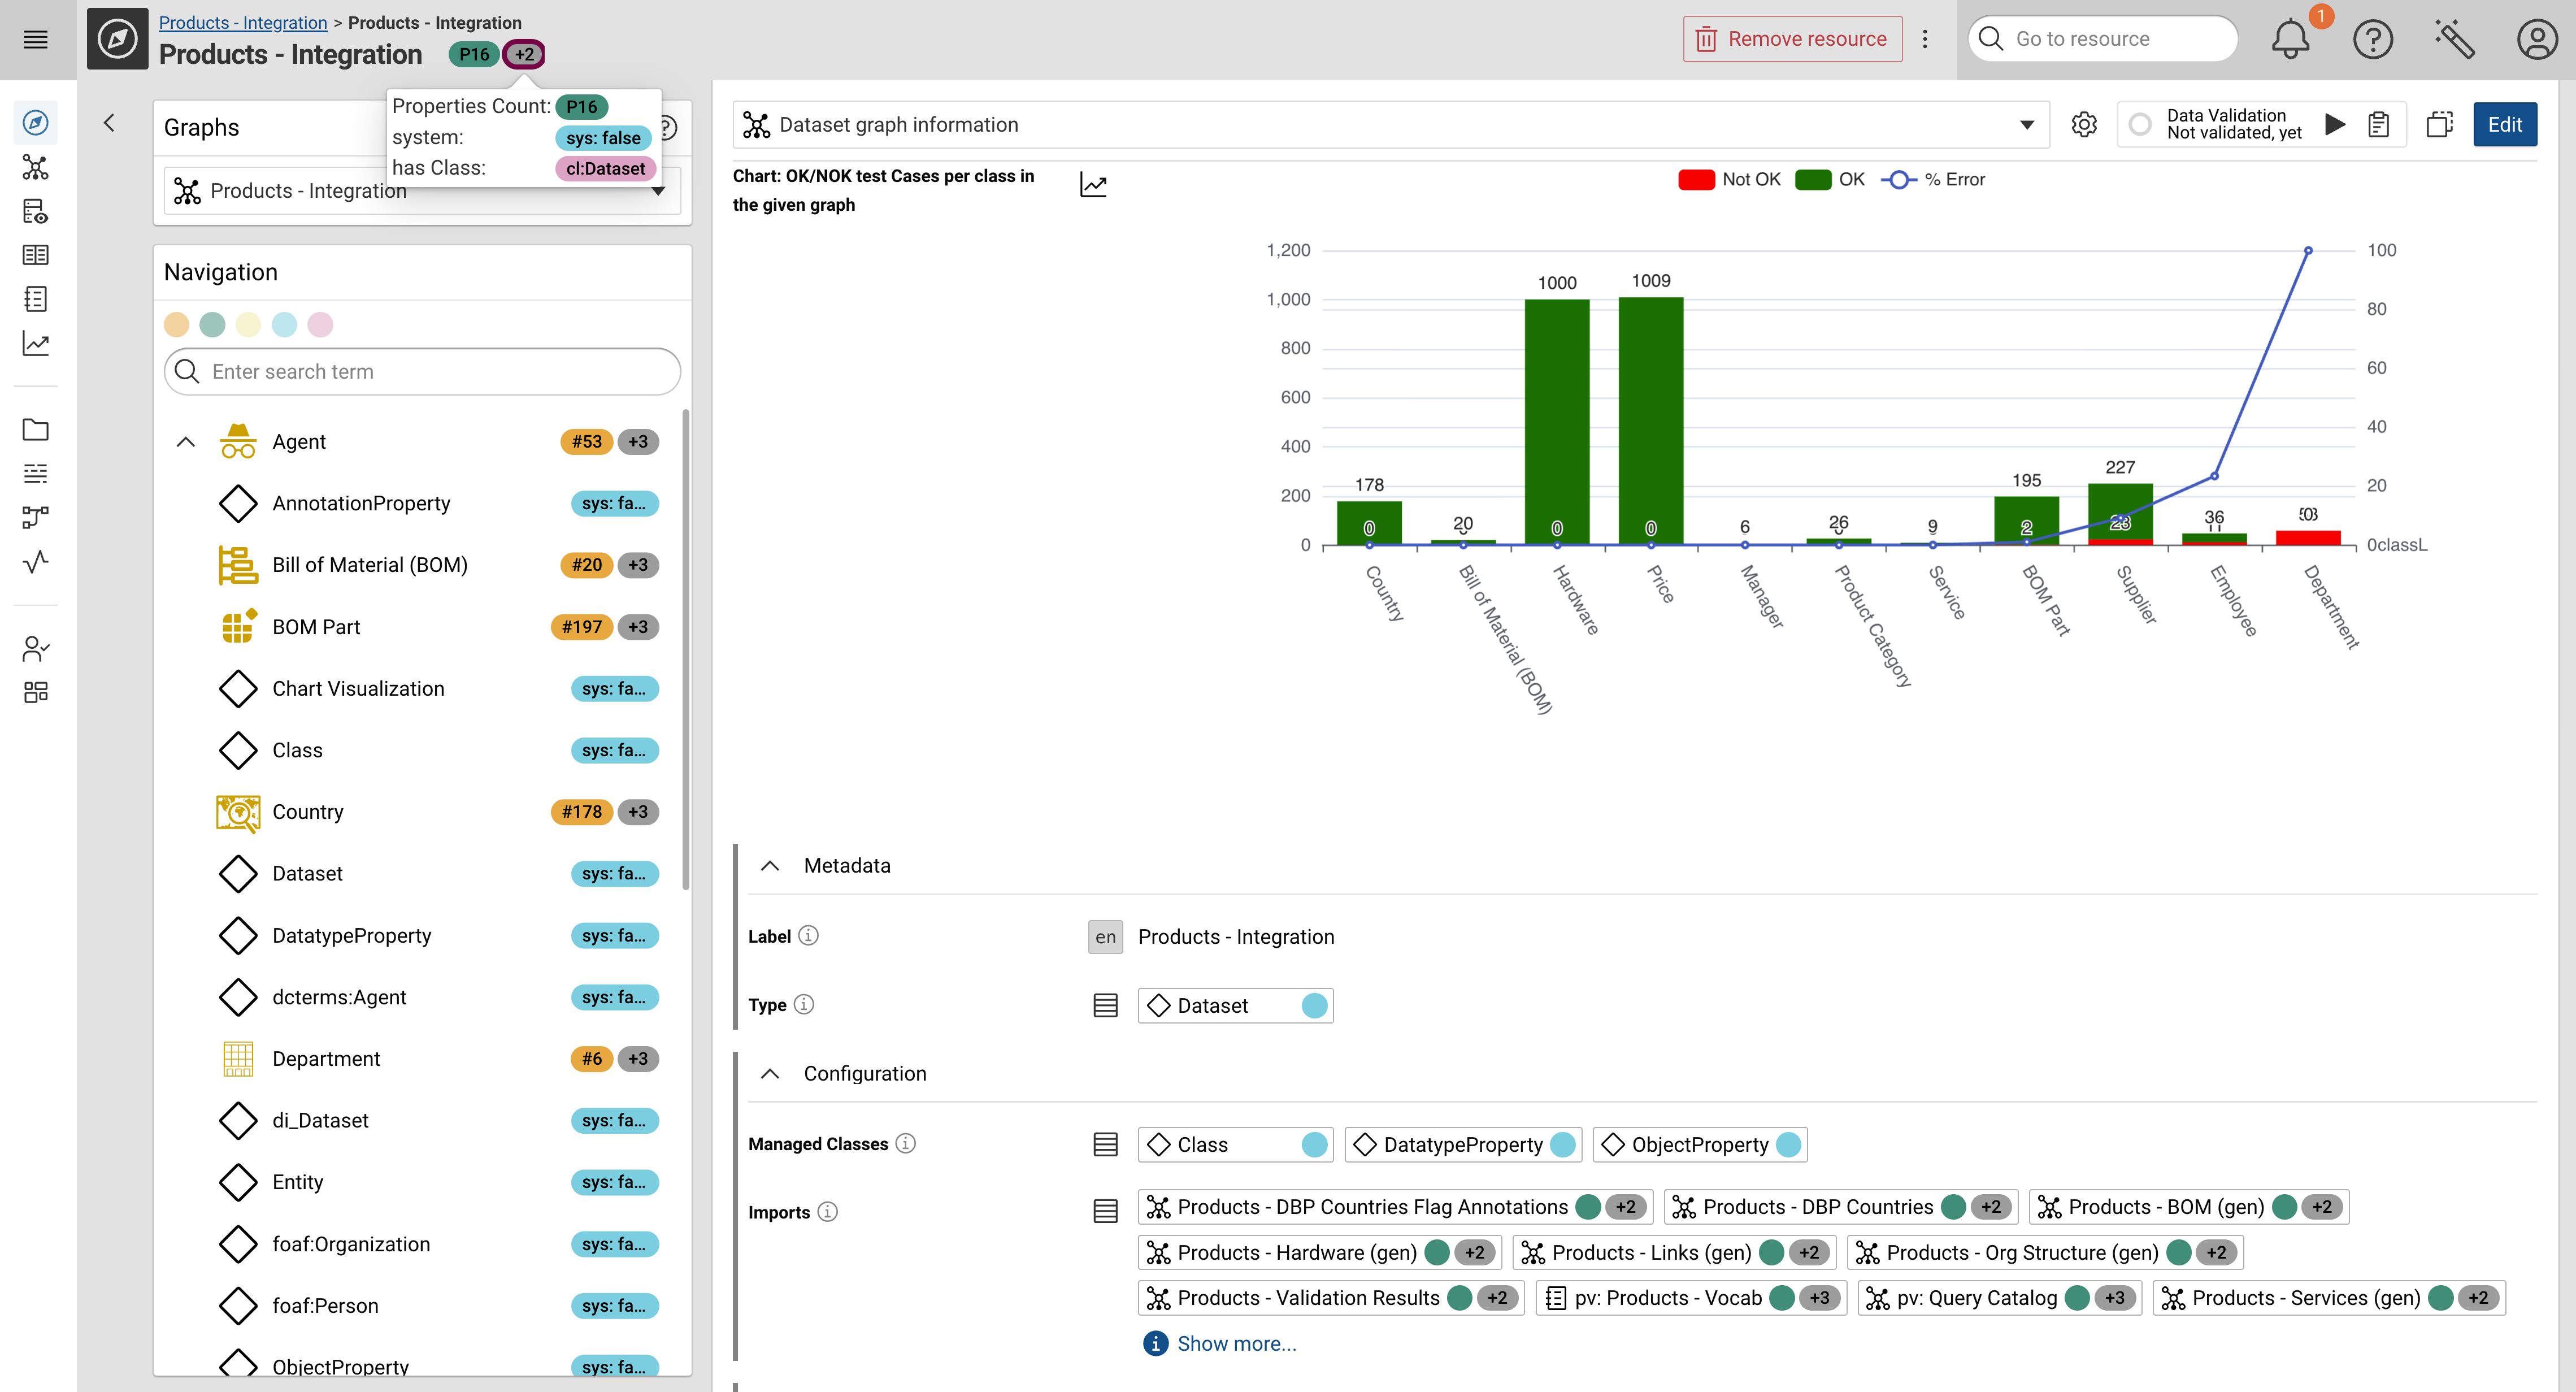This screenshot has height=1392, width=2576.
Task: Click the chart line icon beside the title
Action: [1093, 185]
